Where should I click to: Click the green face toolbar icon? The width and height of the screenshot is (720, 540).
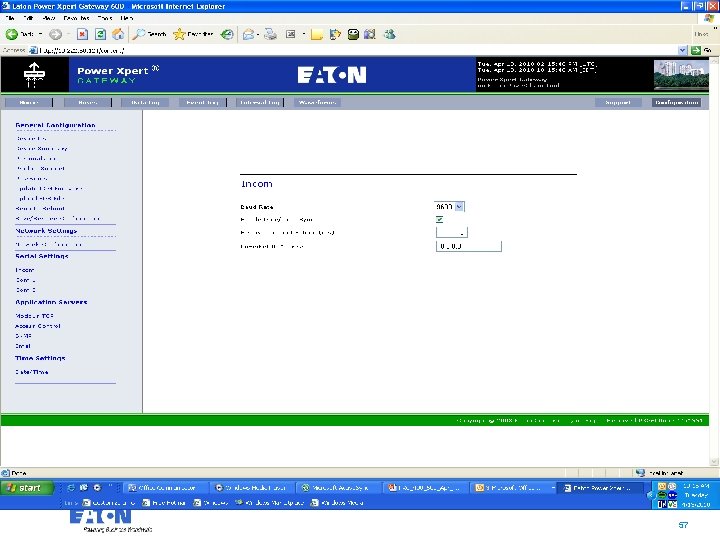pyautogui.click(x=353, y=34)
